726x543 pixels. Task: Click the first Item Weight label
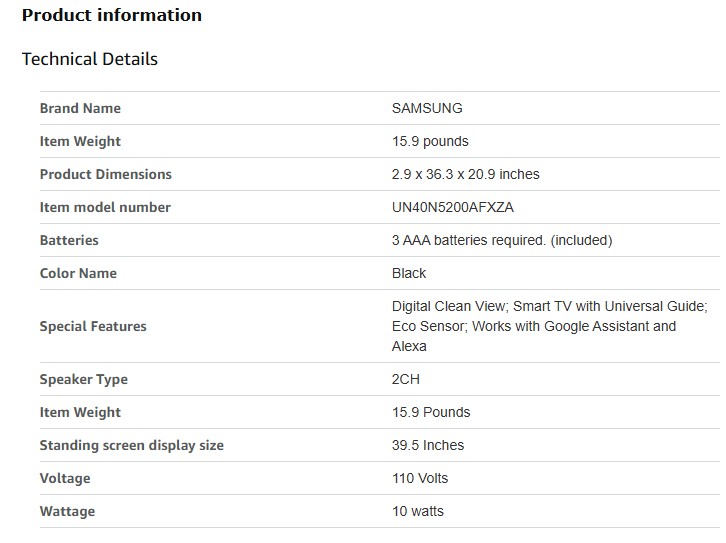pos(80,141)
